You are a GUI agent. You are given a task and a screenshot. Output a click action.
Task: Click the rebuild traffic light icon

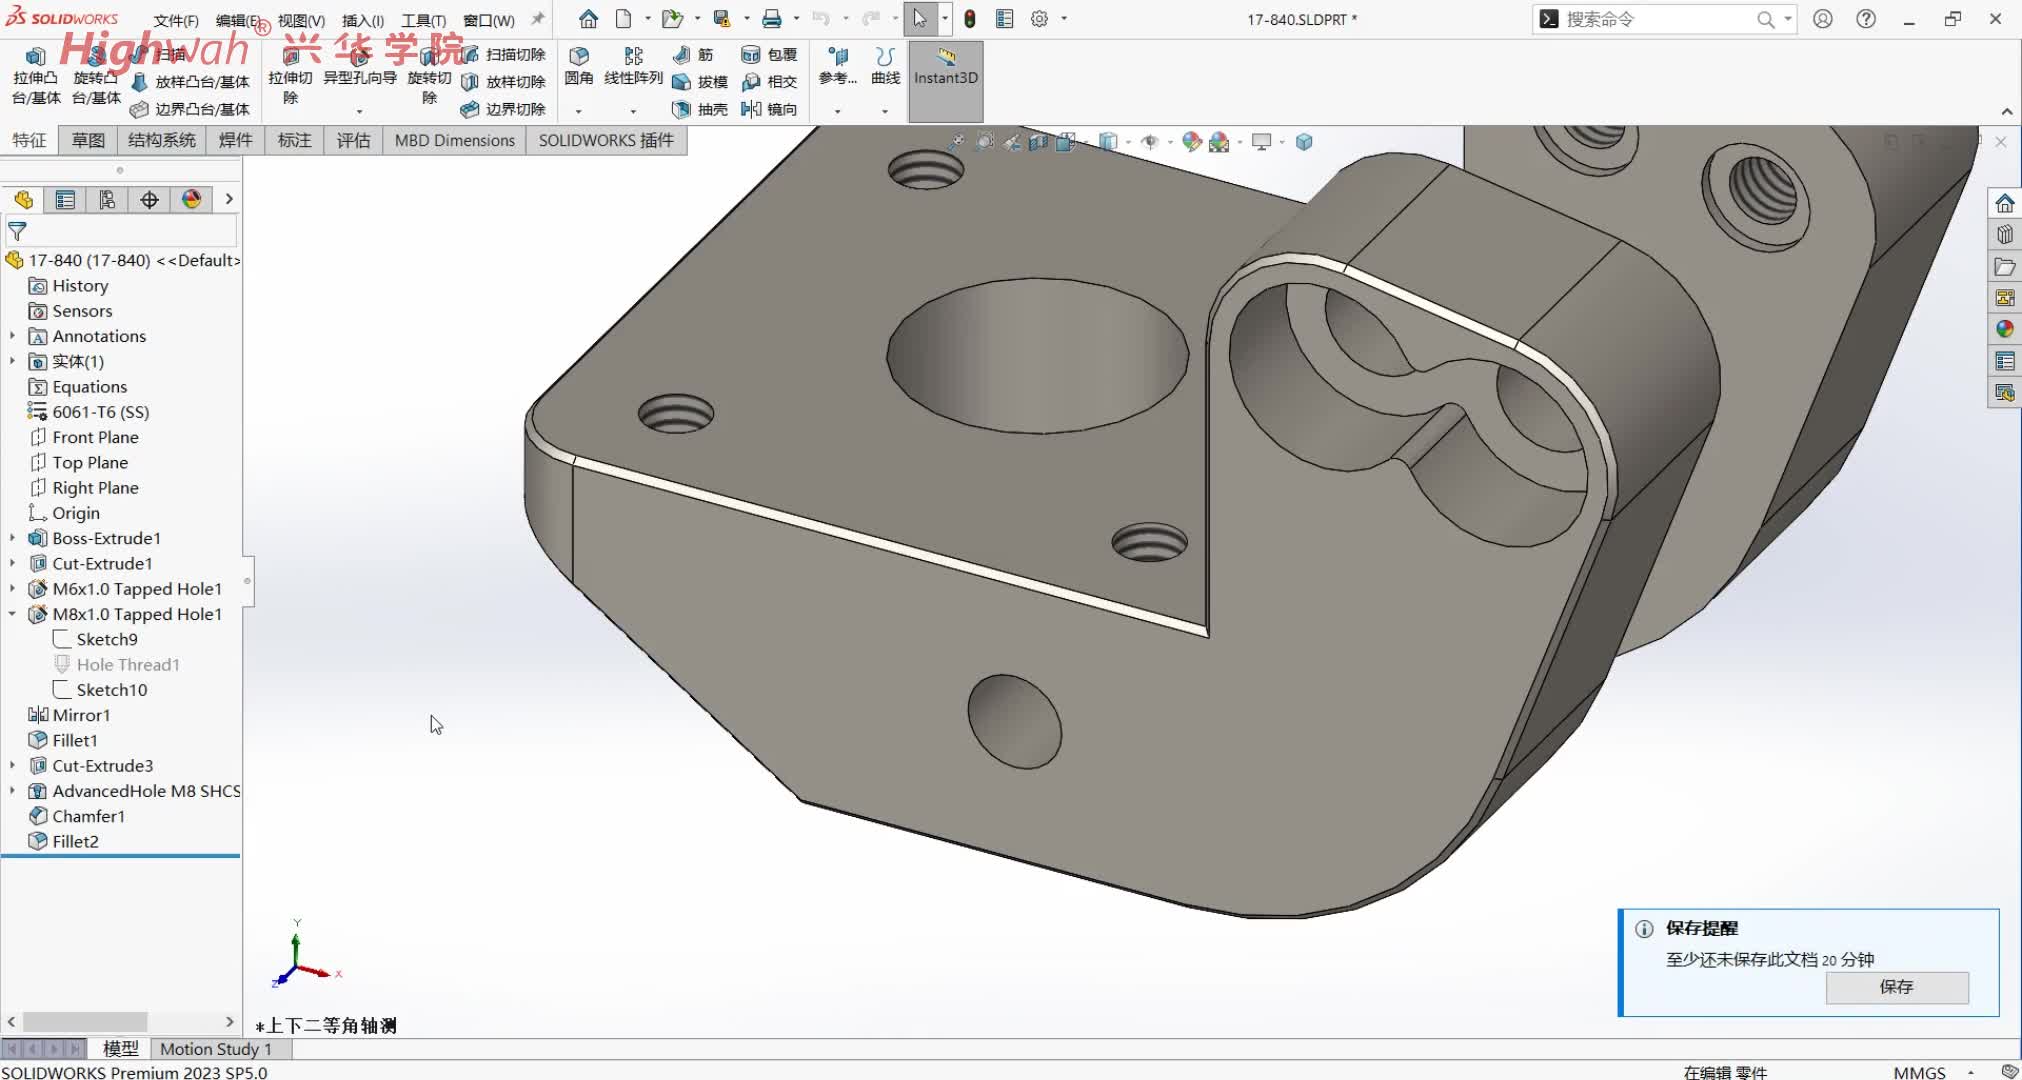pyautogui.click(x=969, y=19)
